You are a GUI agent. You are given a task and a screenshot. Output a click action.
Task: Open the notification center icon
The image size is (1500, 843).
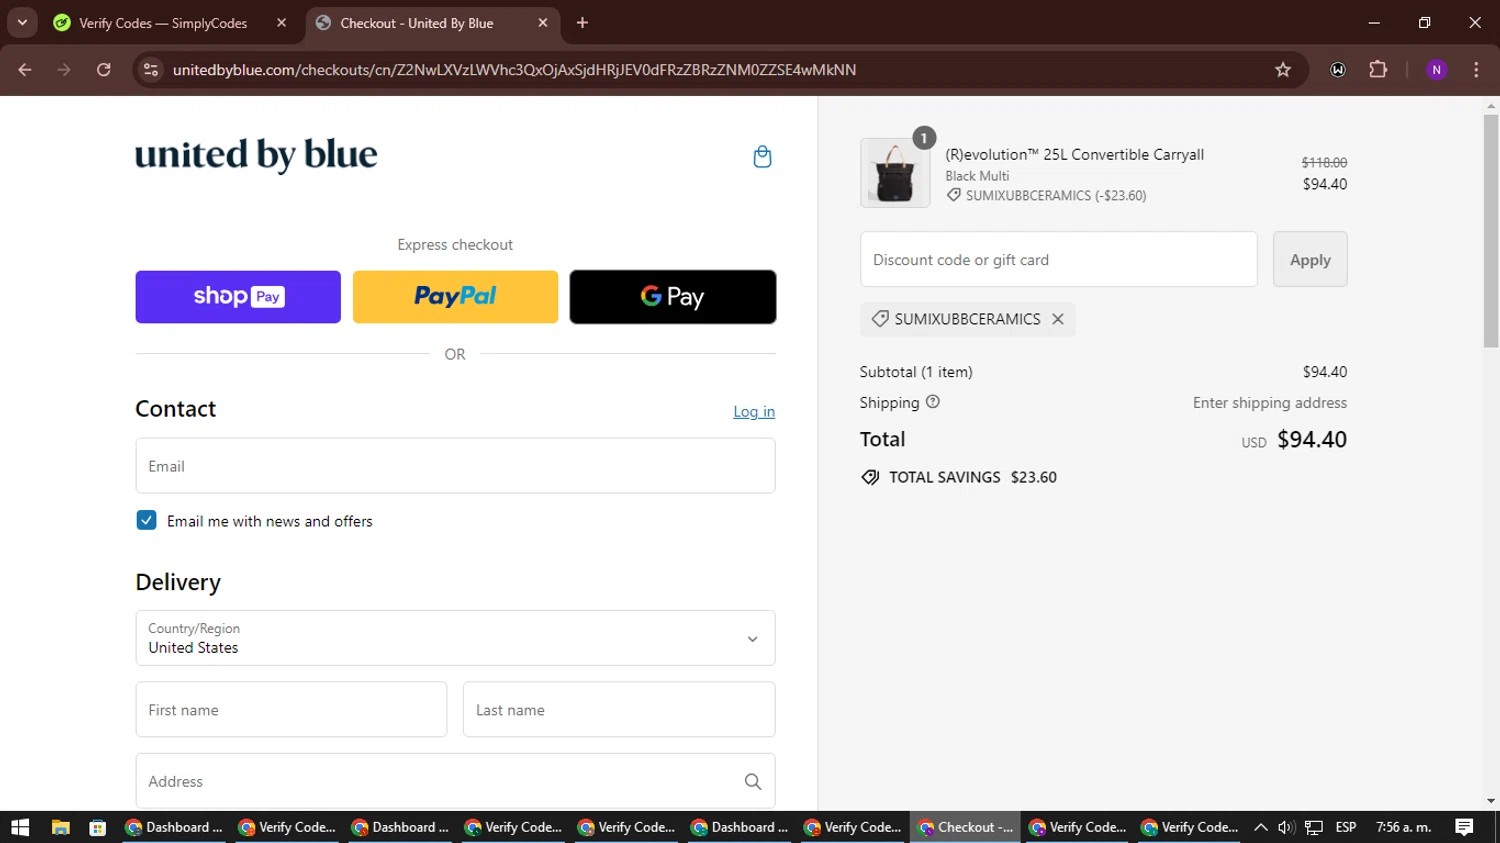[x=1464, y=827]
